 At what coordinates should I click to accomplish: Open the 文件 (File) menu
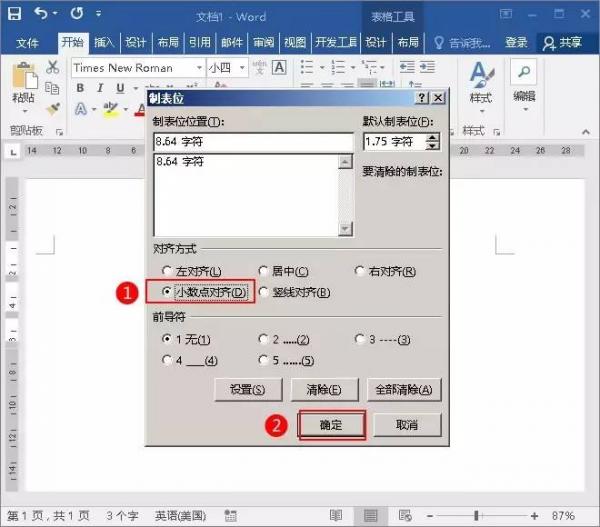[x=27, y=42]
